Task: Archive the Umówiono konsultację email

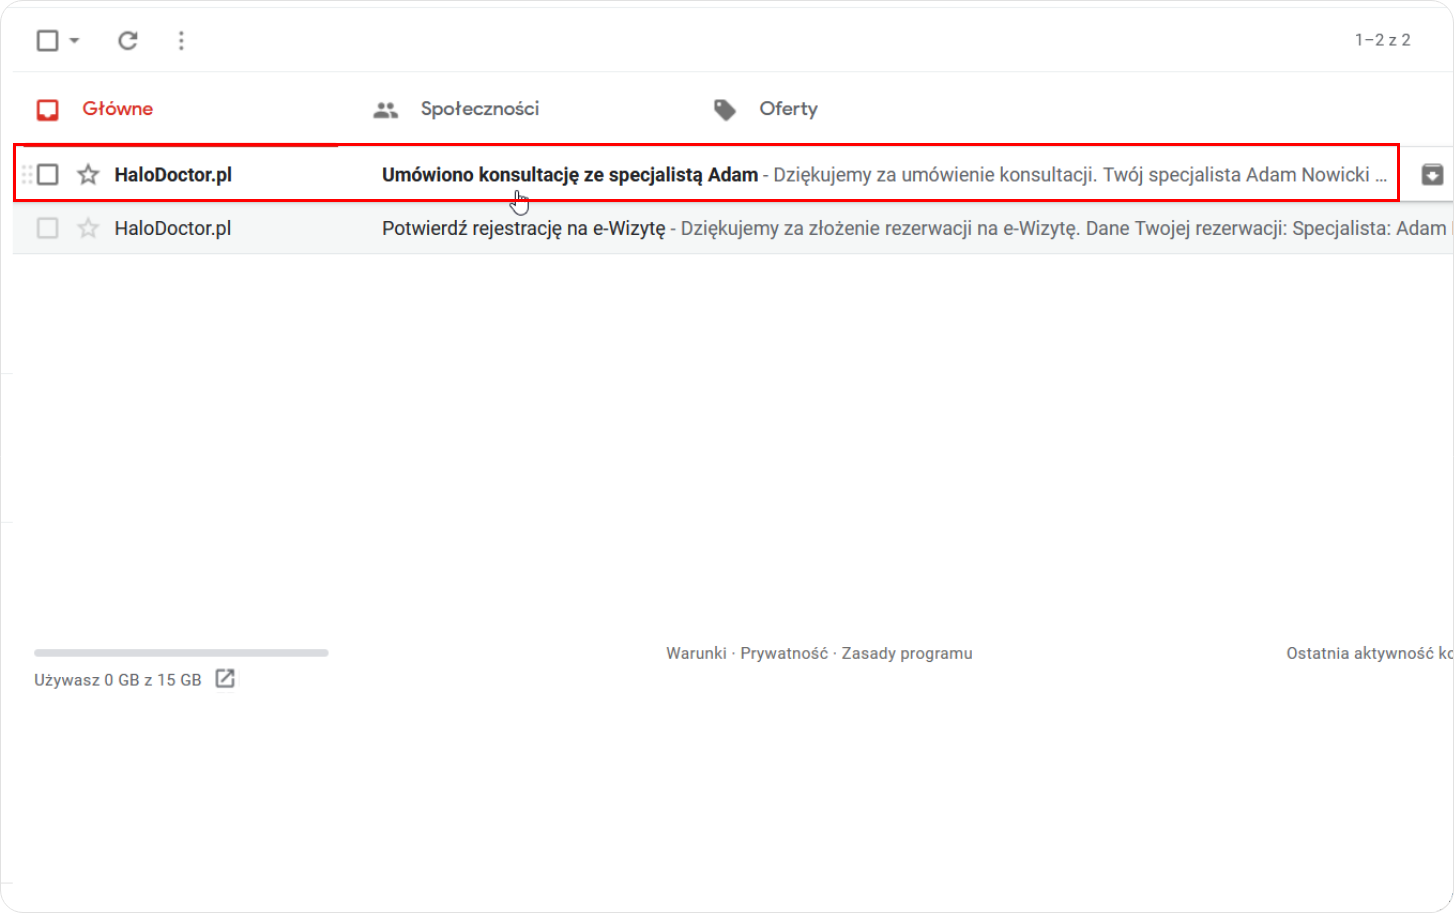Action: click(1432, 174)
